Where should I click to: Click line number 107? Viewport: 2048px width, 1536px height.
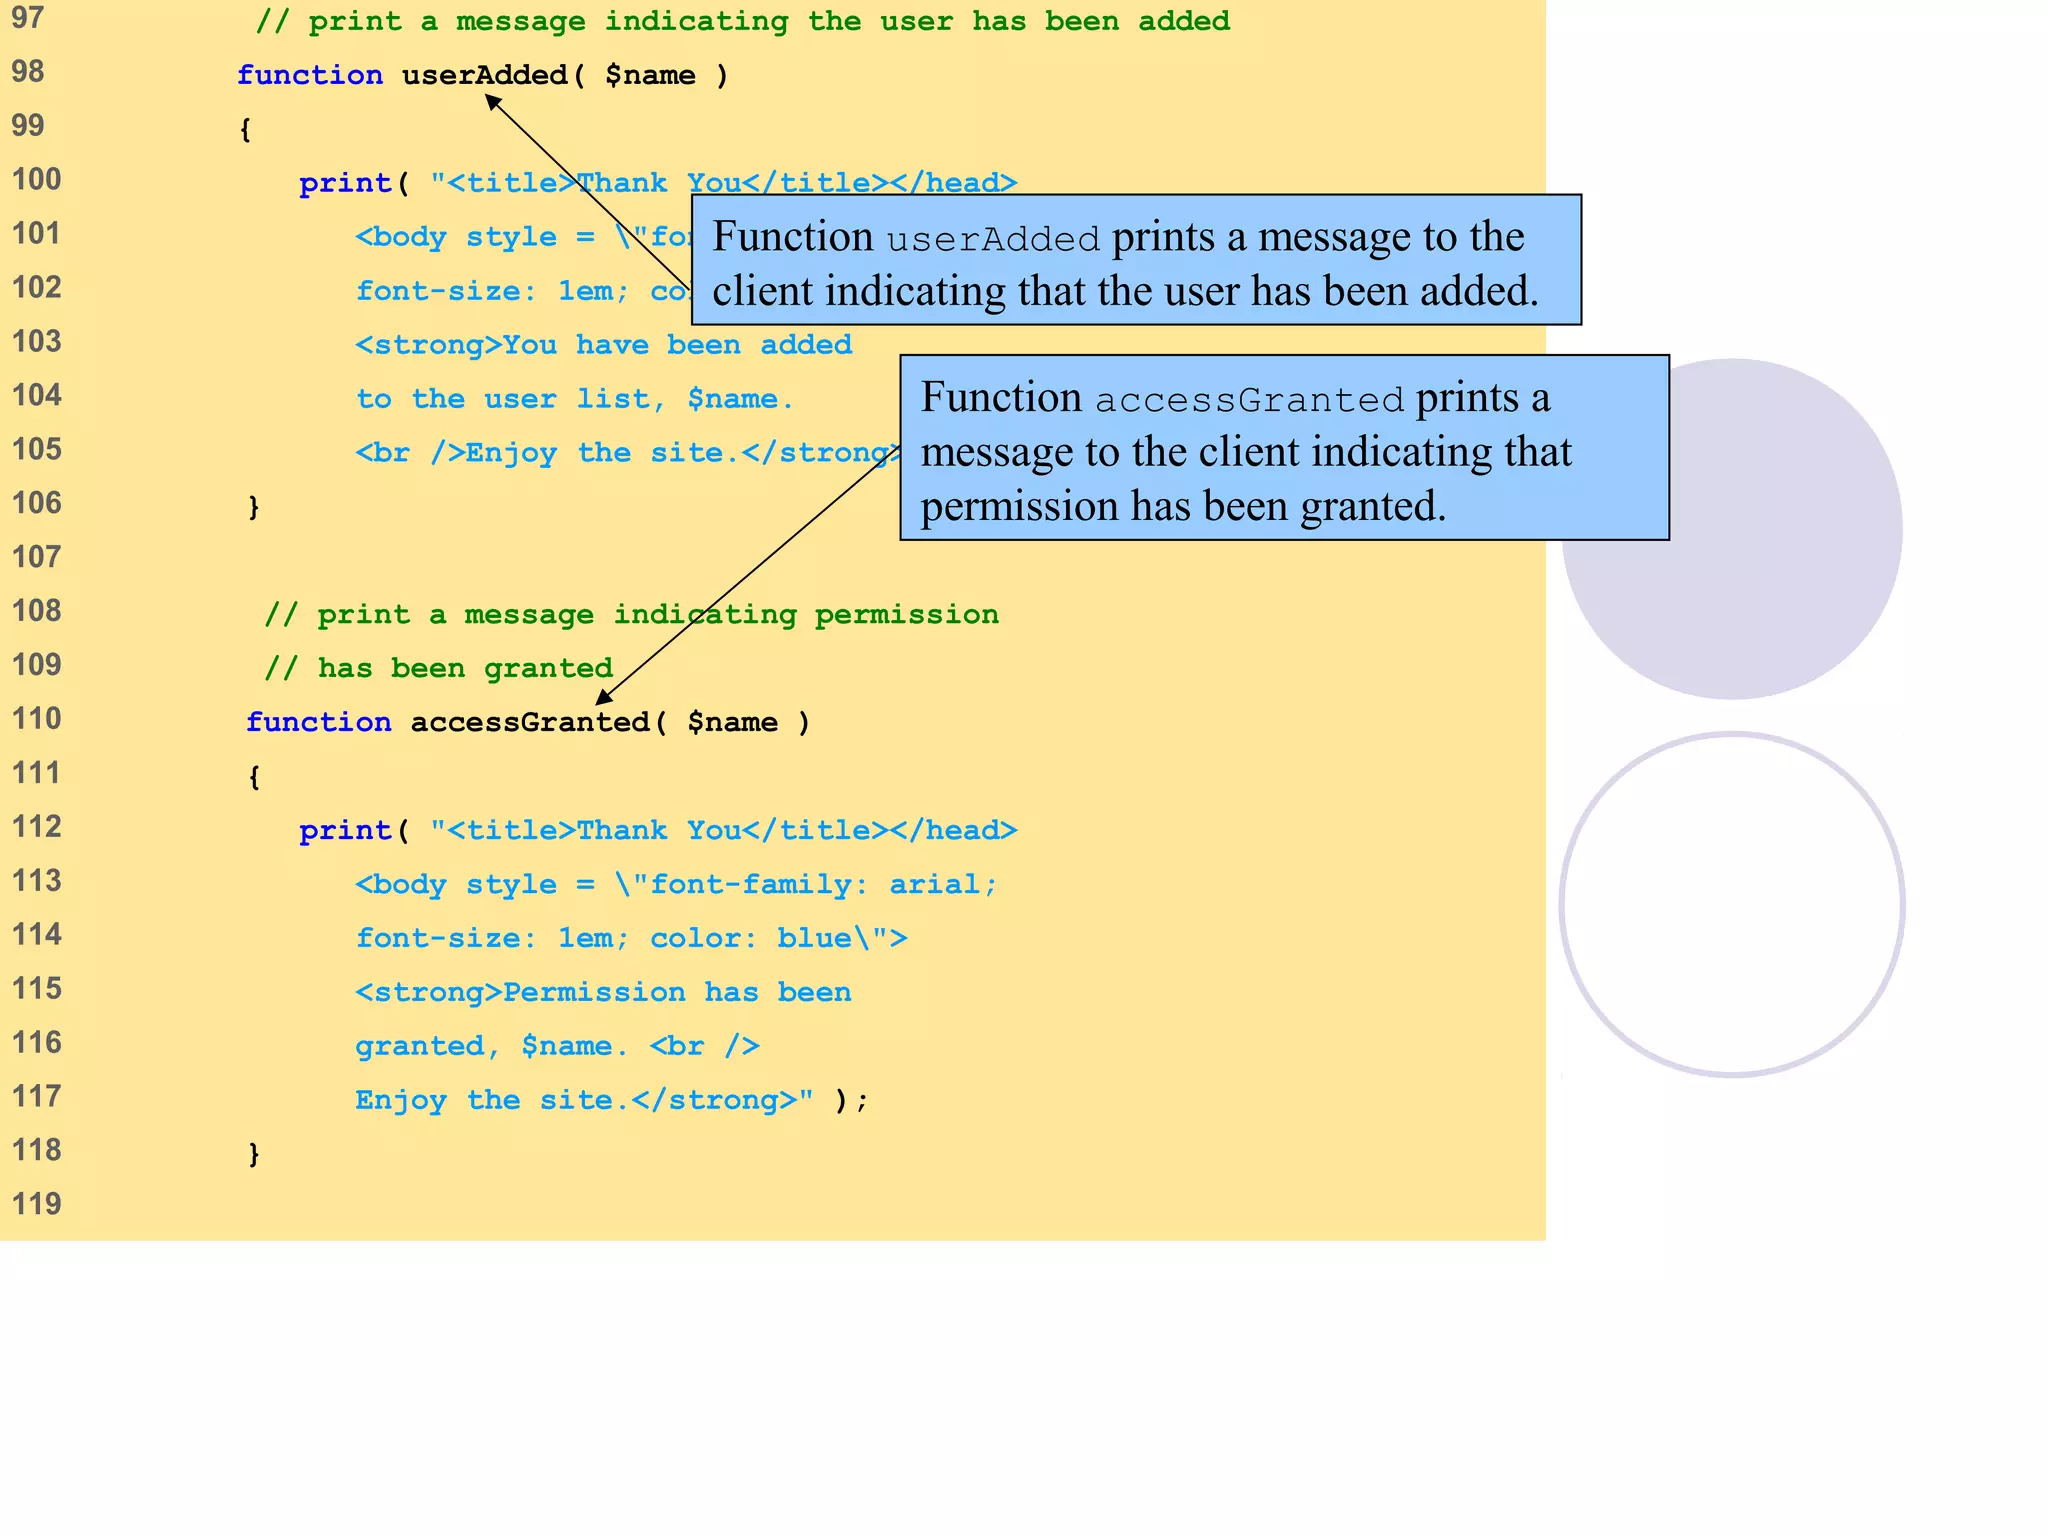(36, 557)
